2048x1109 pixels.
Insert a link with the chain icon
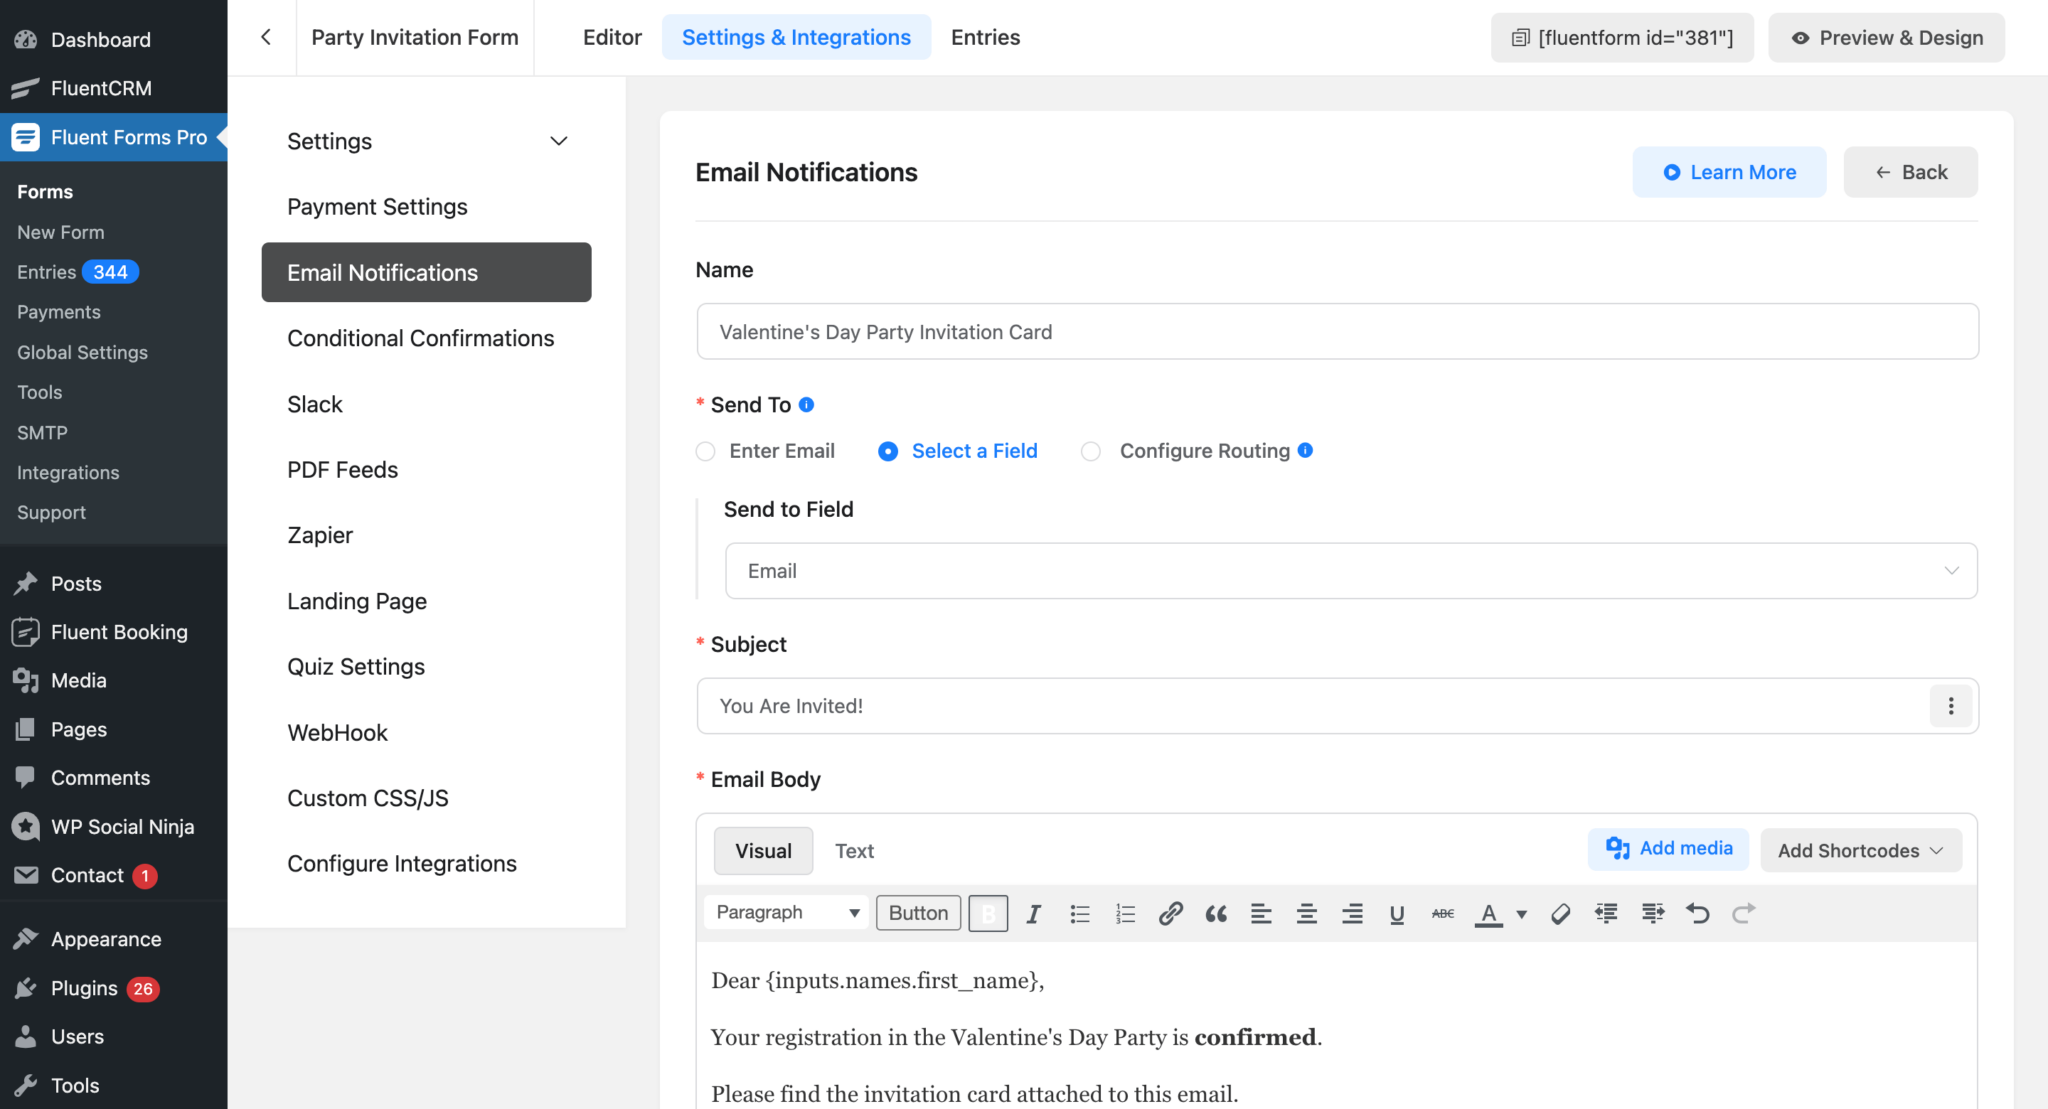click(x=1171, y=913)
